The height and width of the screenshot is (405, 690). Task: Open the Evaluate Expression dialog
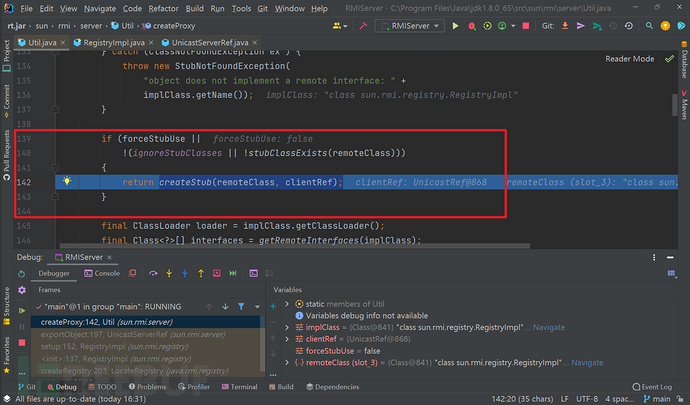(253, 273)
